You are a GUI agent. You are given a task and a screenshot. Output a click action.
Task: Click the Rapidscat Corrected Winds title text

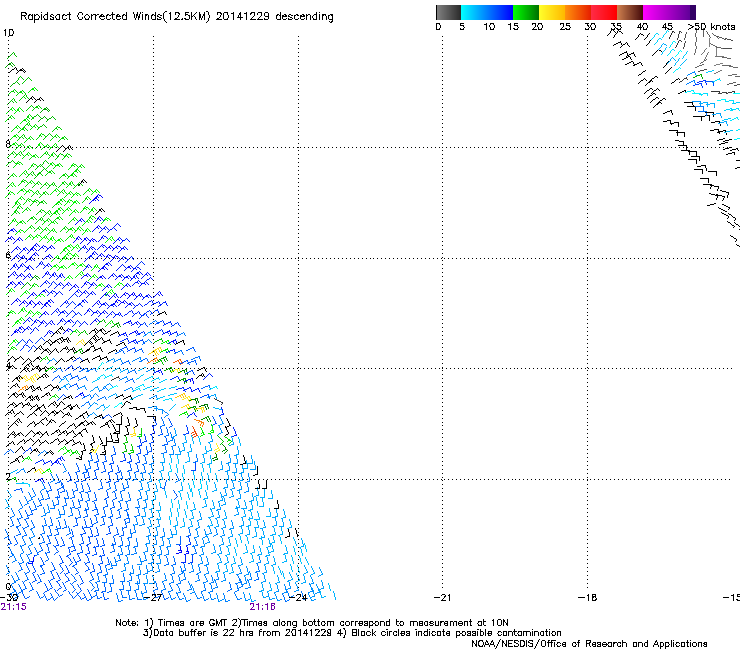click(177, 17)
